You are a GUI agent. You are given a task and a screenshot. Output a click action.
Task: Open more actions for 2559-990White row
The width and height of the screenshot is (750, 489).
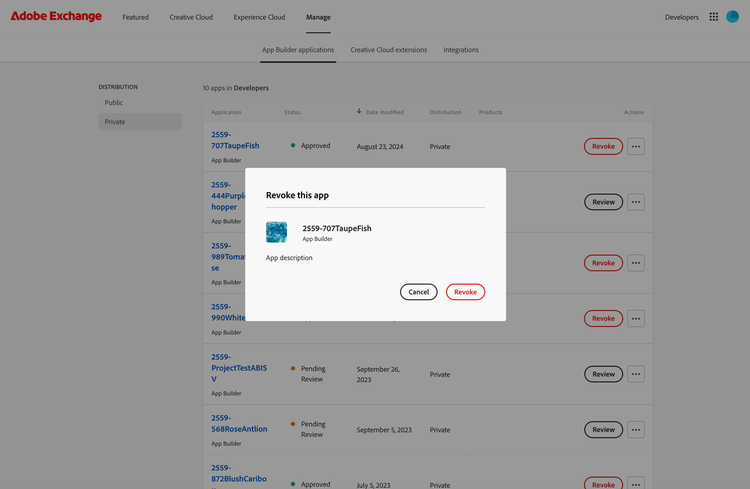(x=636, y=318)
